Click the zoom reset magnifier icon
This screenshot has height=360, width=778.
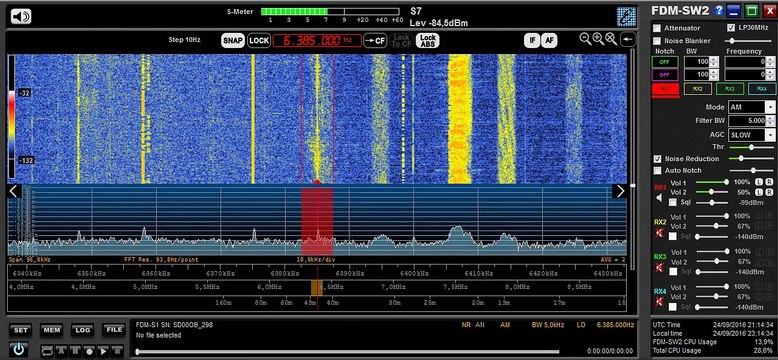tap(611, 39)
